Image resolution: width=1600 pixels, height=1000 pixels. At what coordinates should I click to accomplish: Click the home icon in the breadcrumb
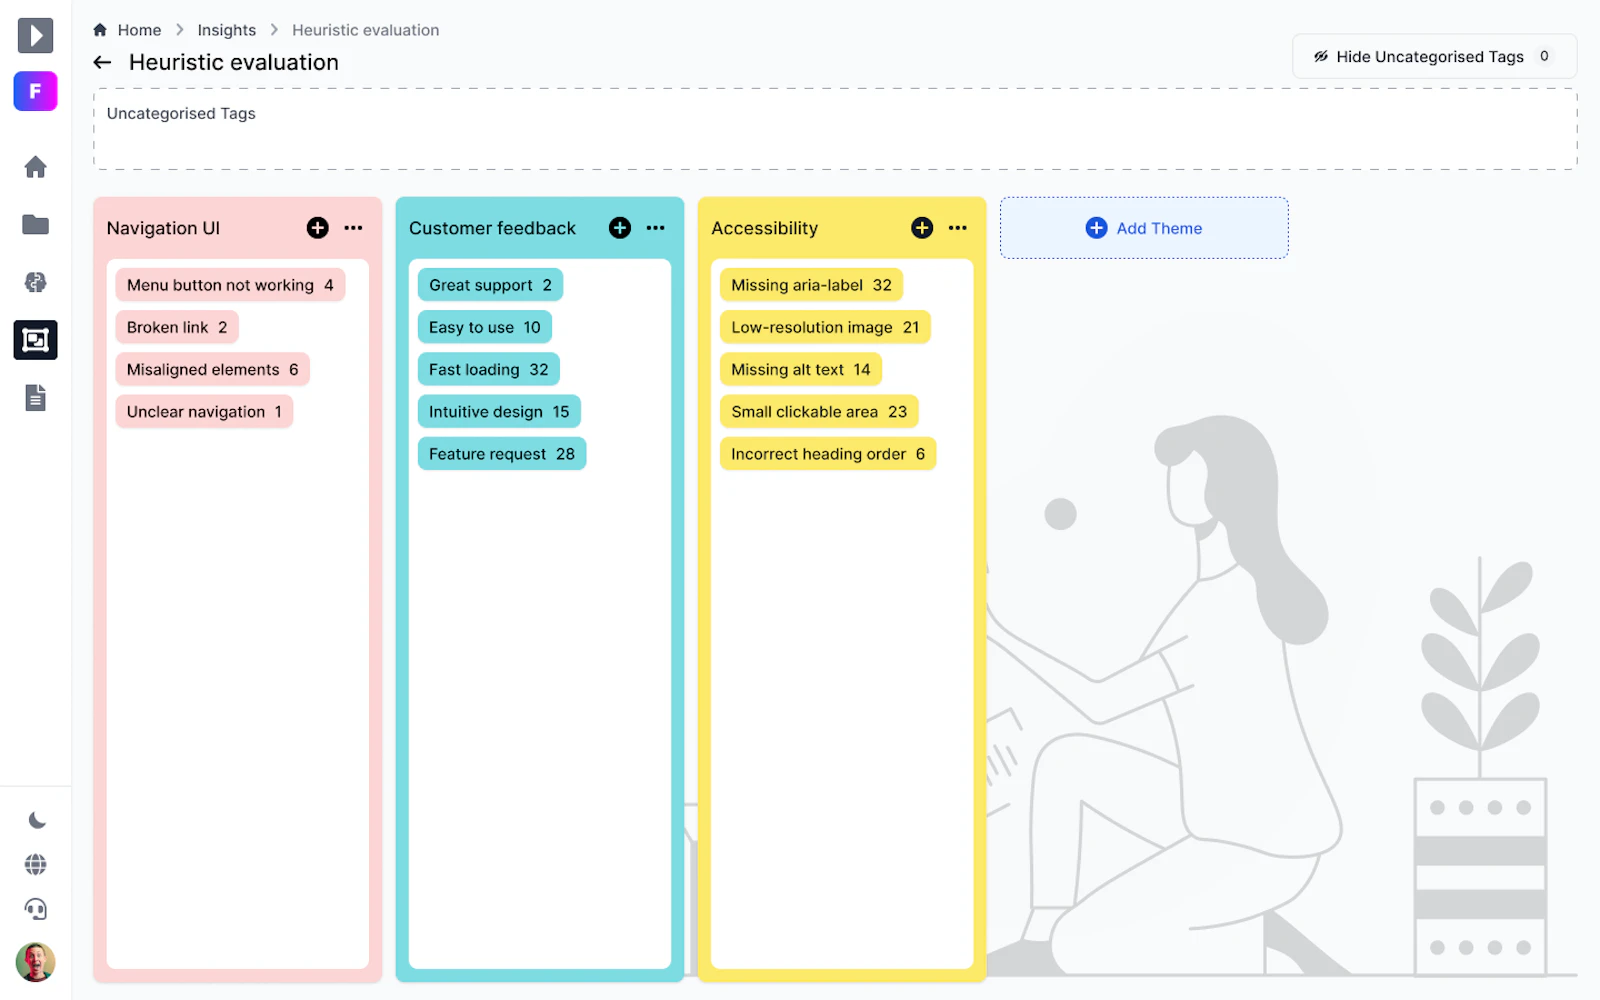click(100, 30)
